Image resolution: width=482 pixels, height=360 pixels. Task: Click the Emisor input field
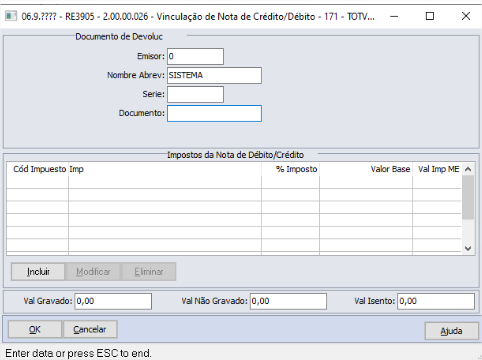195,56
